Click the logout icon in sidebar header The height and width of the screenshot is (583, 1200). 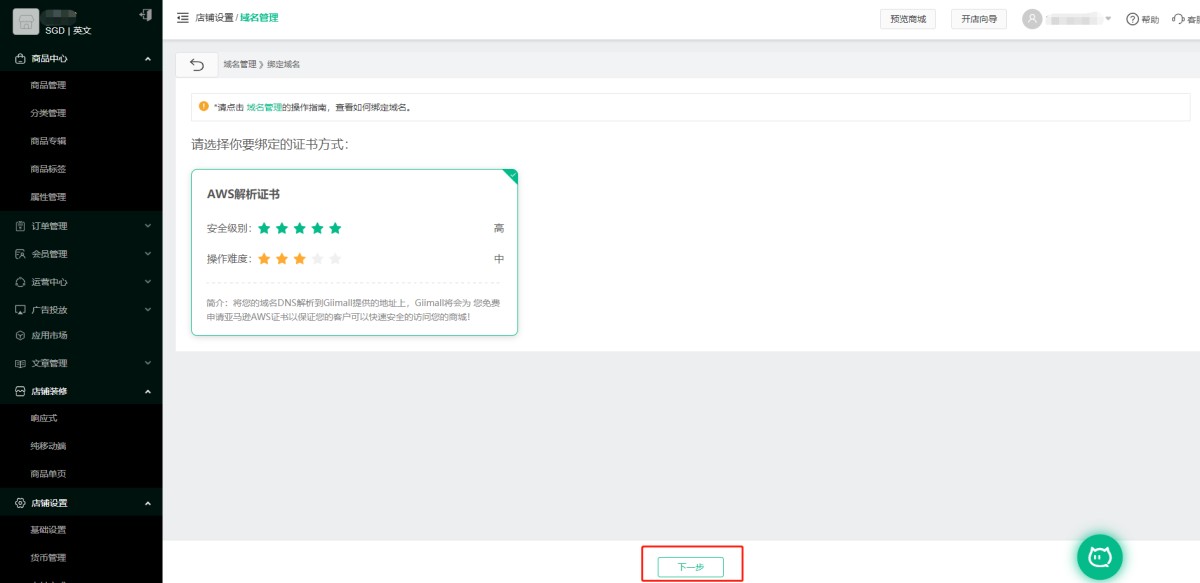coord(146,15)
